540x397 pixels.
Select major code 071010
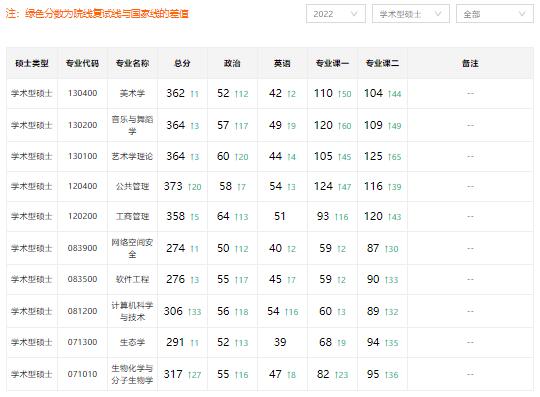83,374
